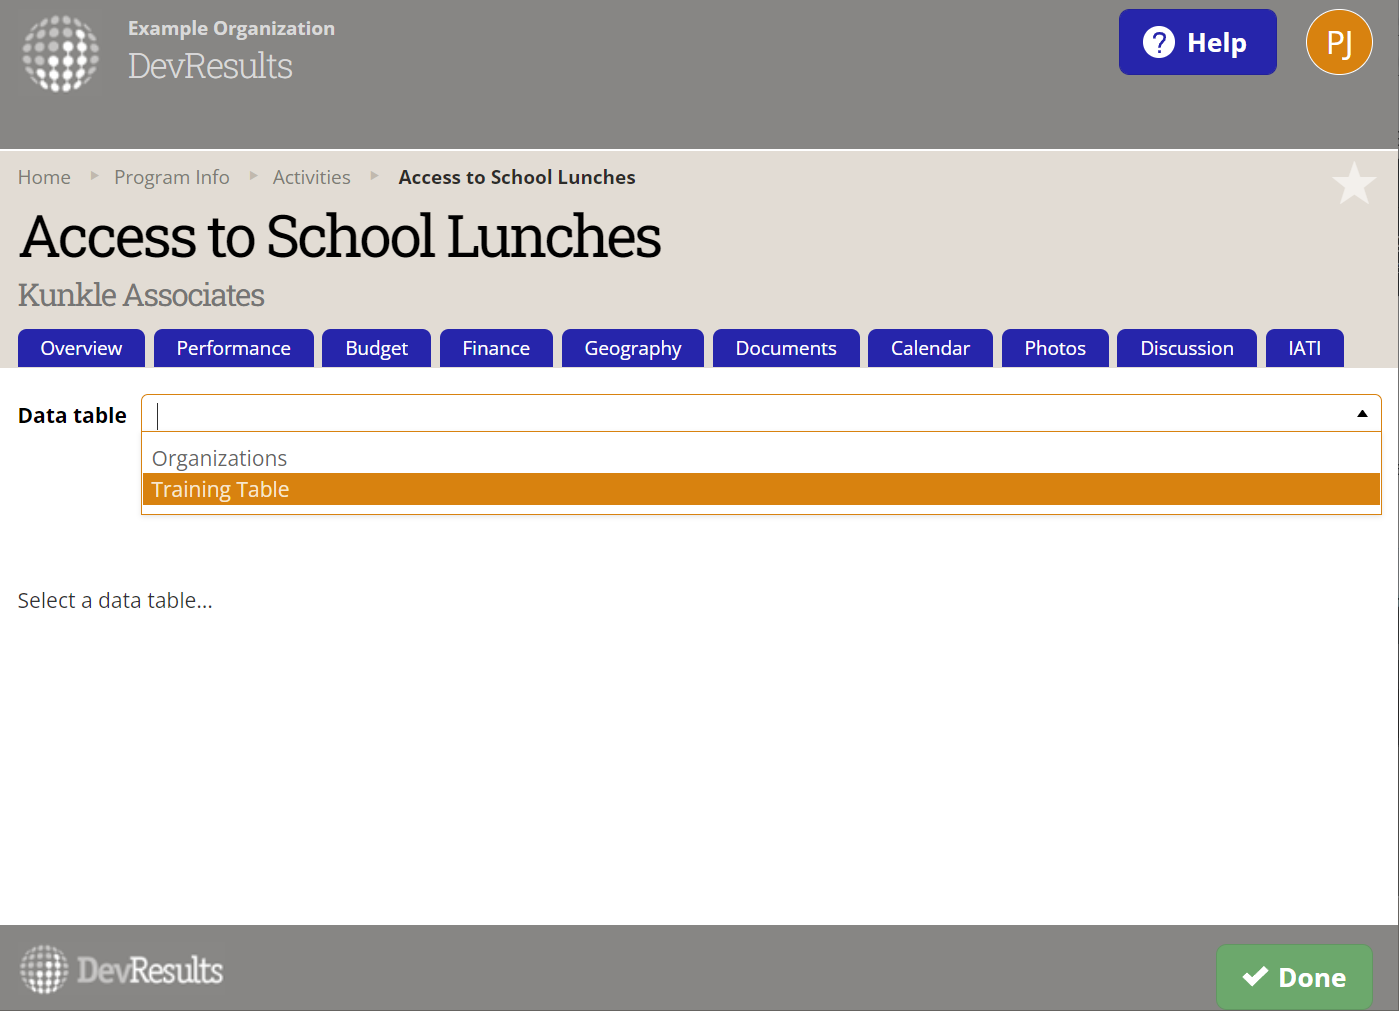Open the Activities breadcrumb link
This screenshot has width=1399, height=1011.
pos(312,177)
